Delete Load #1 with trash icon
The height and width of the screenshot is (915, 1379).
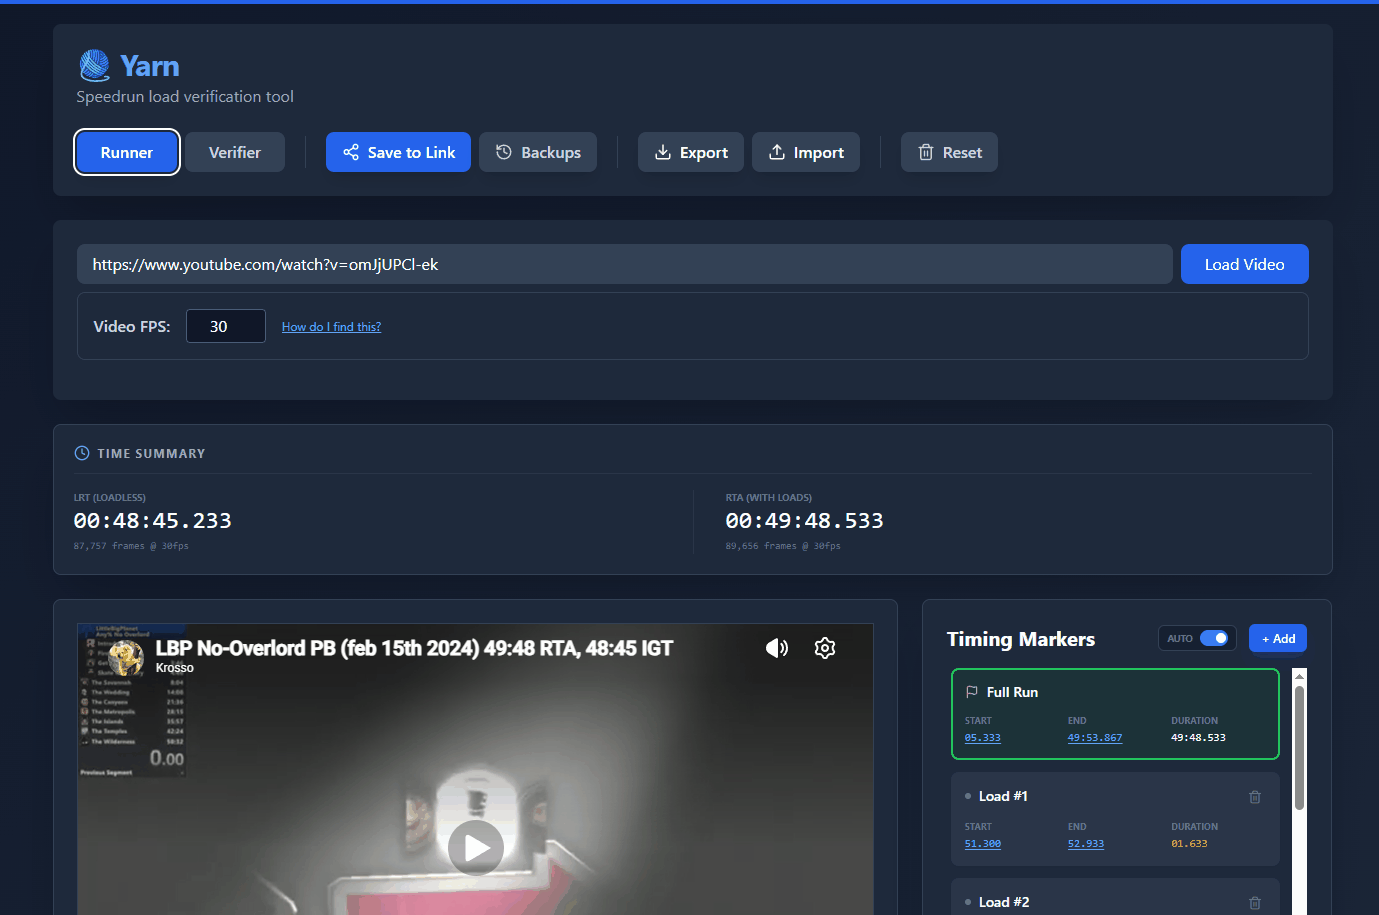[x=1255, y=797]
